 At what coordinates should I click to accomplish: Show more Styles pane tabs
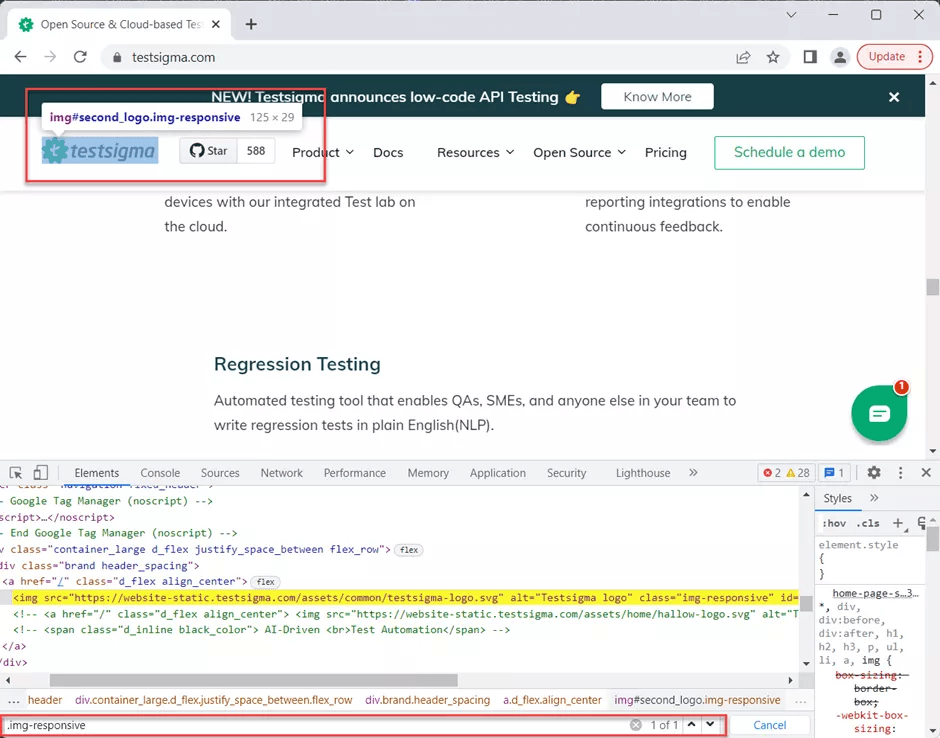click(873, 498)
